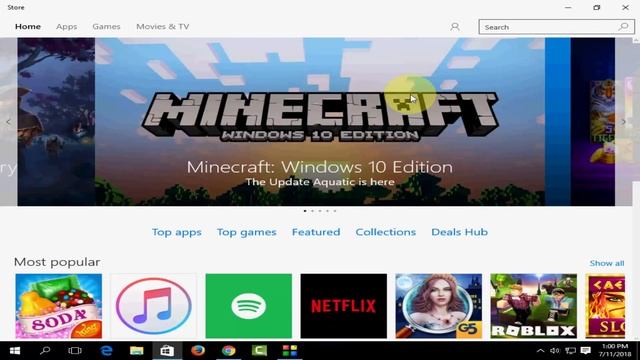Open the G5 hidden object game tile
The height and width of the screenshot is (360, 640).
pyautogui.click(x=438, y=306)
